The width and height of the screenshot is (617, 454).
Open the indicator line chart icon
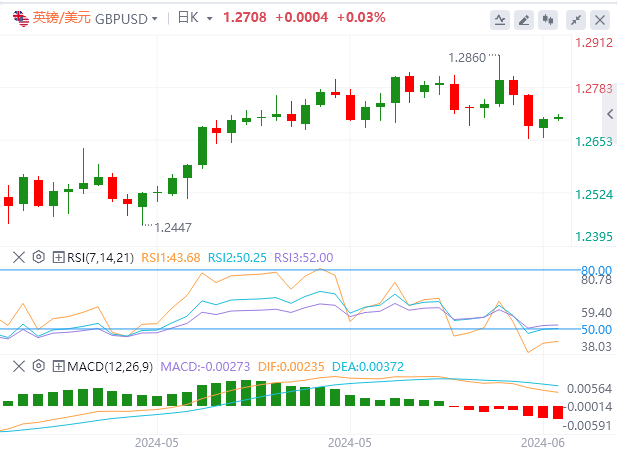(500, 19)
